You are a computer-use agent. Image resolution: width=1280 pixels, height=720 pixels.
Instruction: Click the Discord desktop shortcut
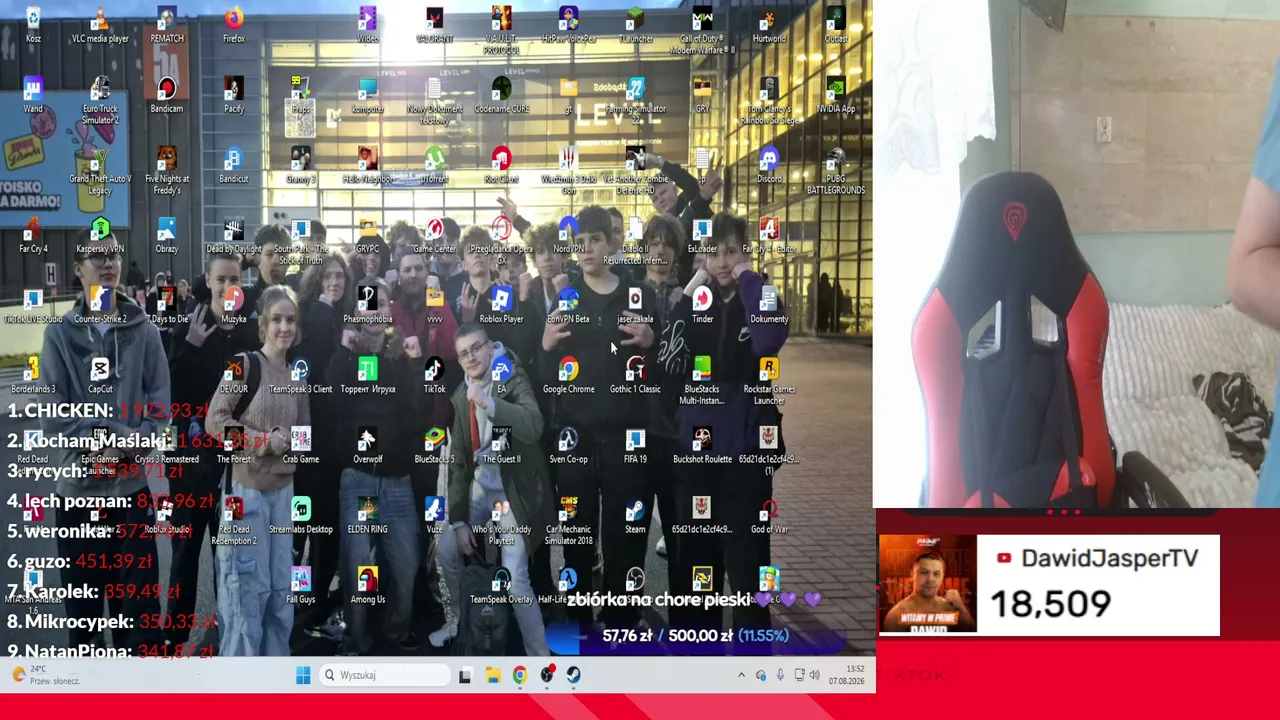point(769,166)
